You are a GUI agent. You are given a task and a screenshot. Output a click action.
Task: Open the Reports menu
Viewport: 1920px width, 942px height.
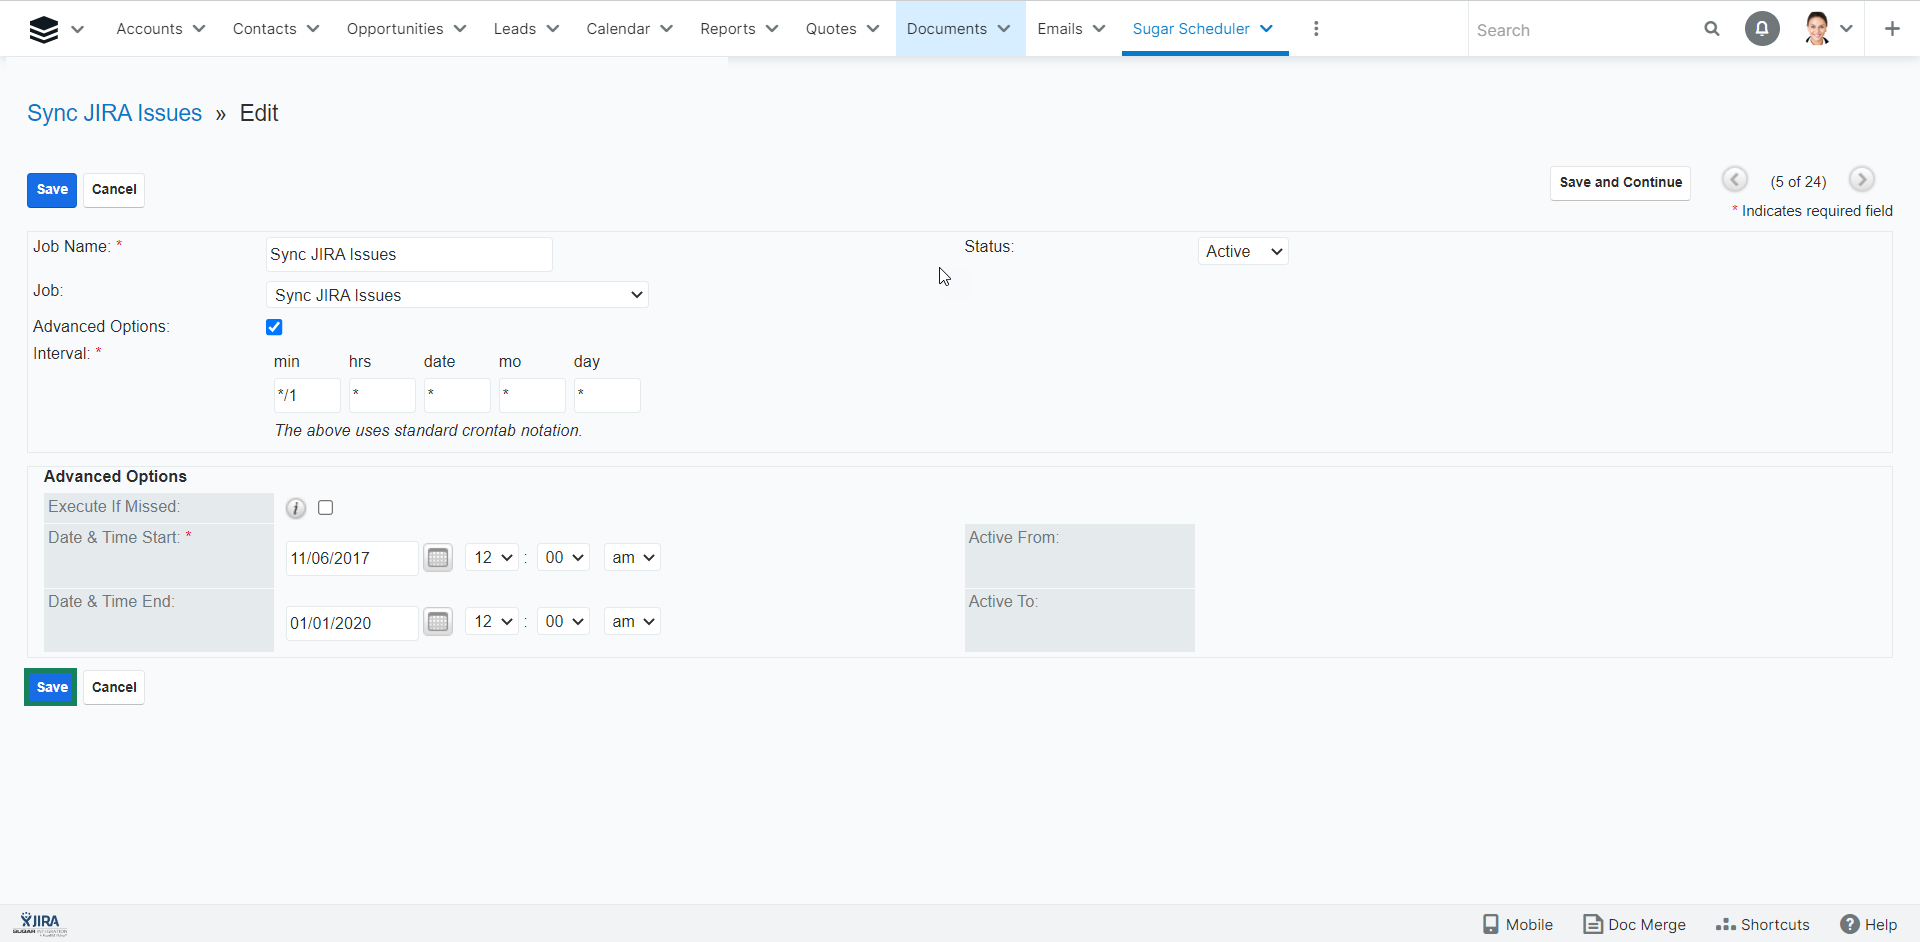[x=738, y=29]
